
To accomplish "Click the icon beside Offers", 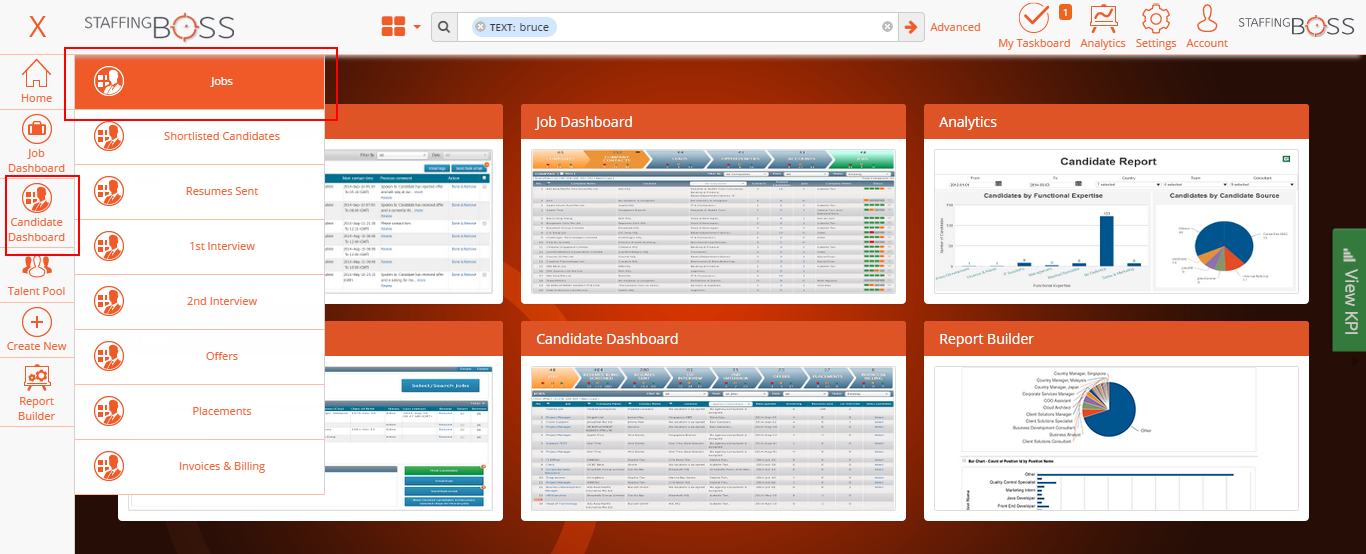I will click(x=109, y=356).
